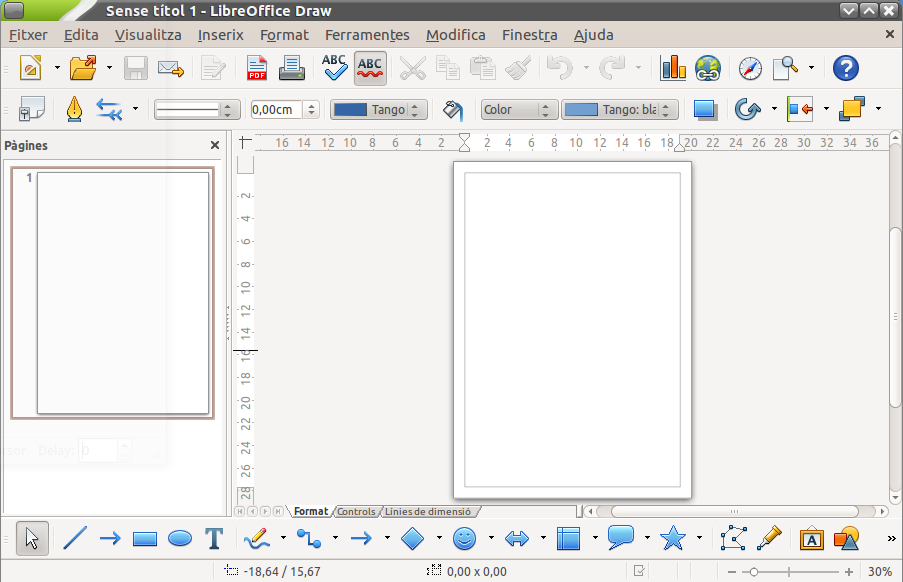Open the Fitxer menu
Screen dimensions: 903x582
point(28,35)
